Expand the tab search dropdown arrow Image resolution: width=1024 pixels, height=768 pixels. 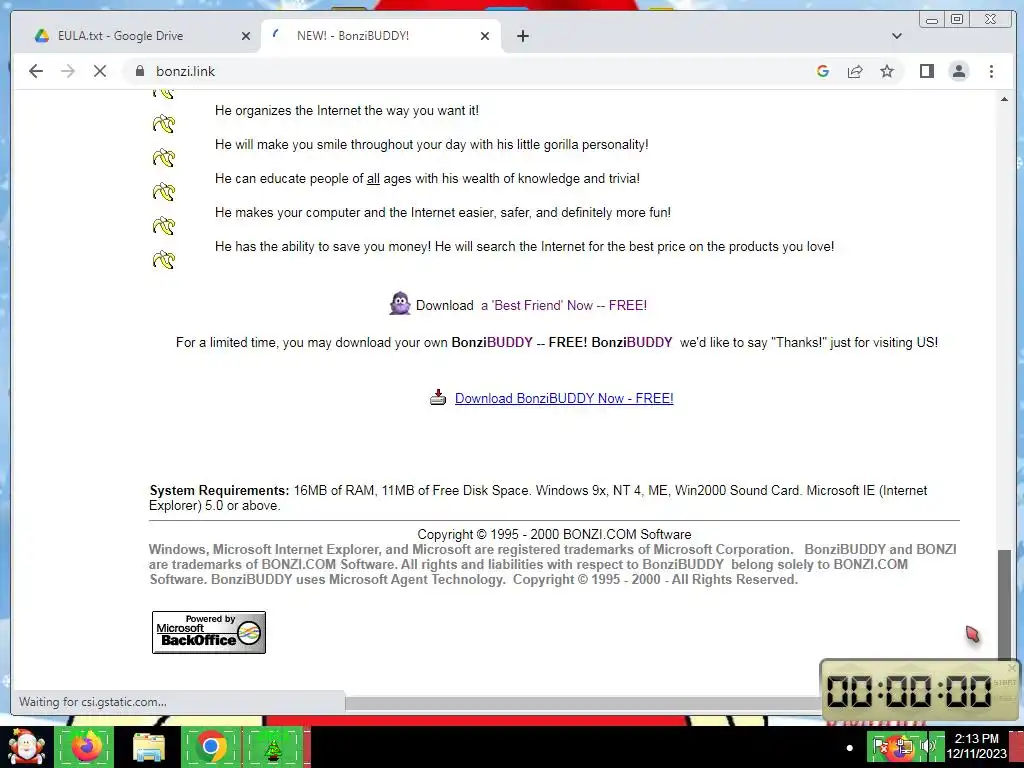897,36
